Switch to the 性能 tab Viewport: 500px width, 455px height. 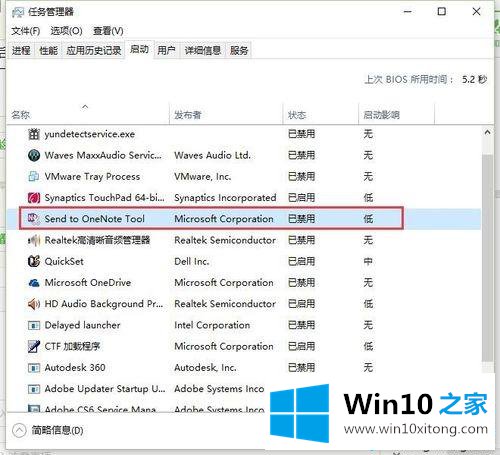[x=48, y=51]
